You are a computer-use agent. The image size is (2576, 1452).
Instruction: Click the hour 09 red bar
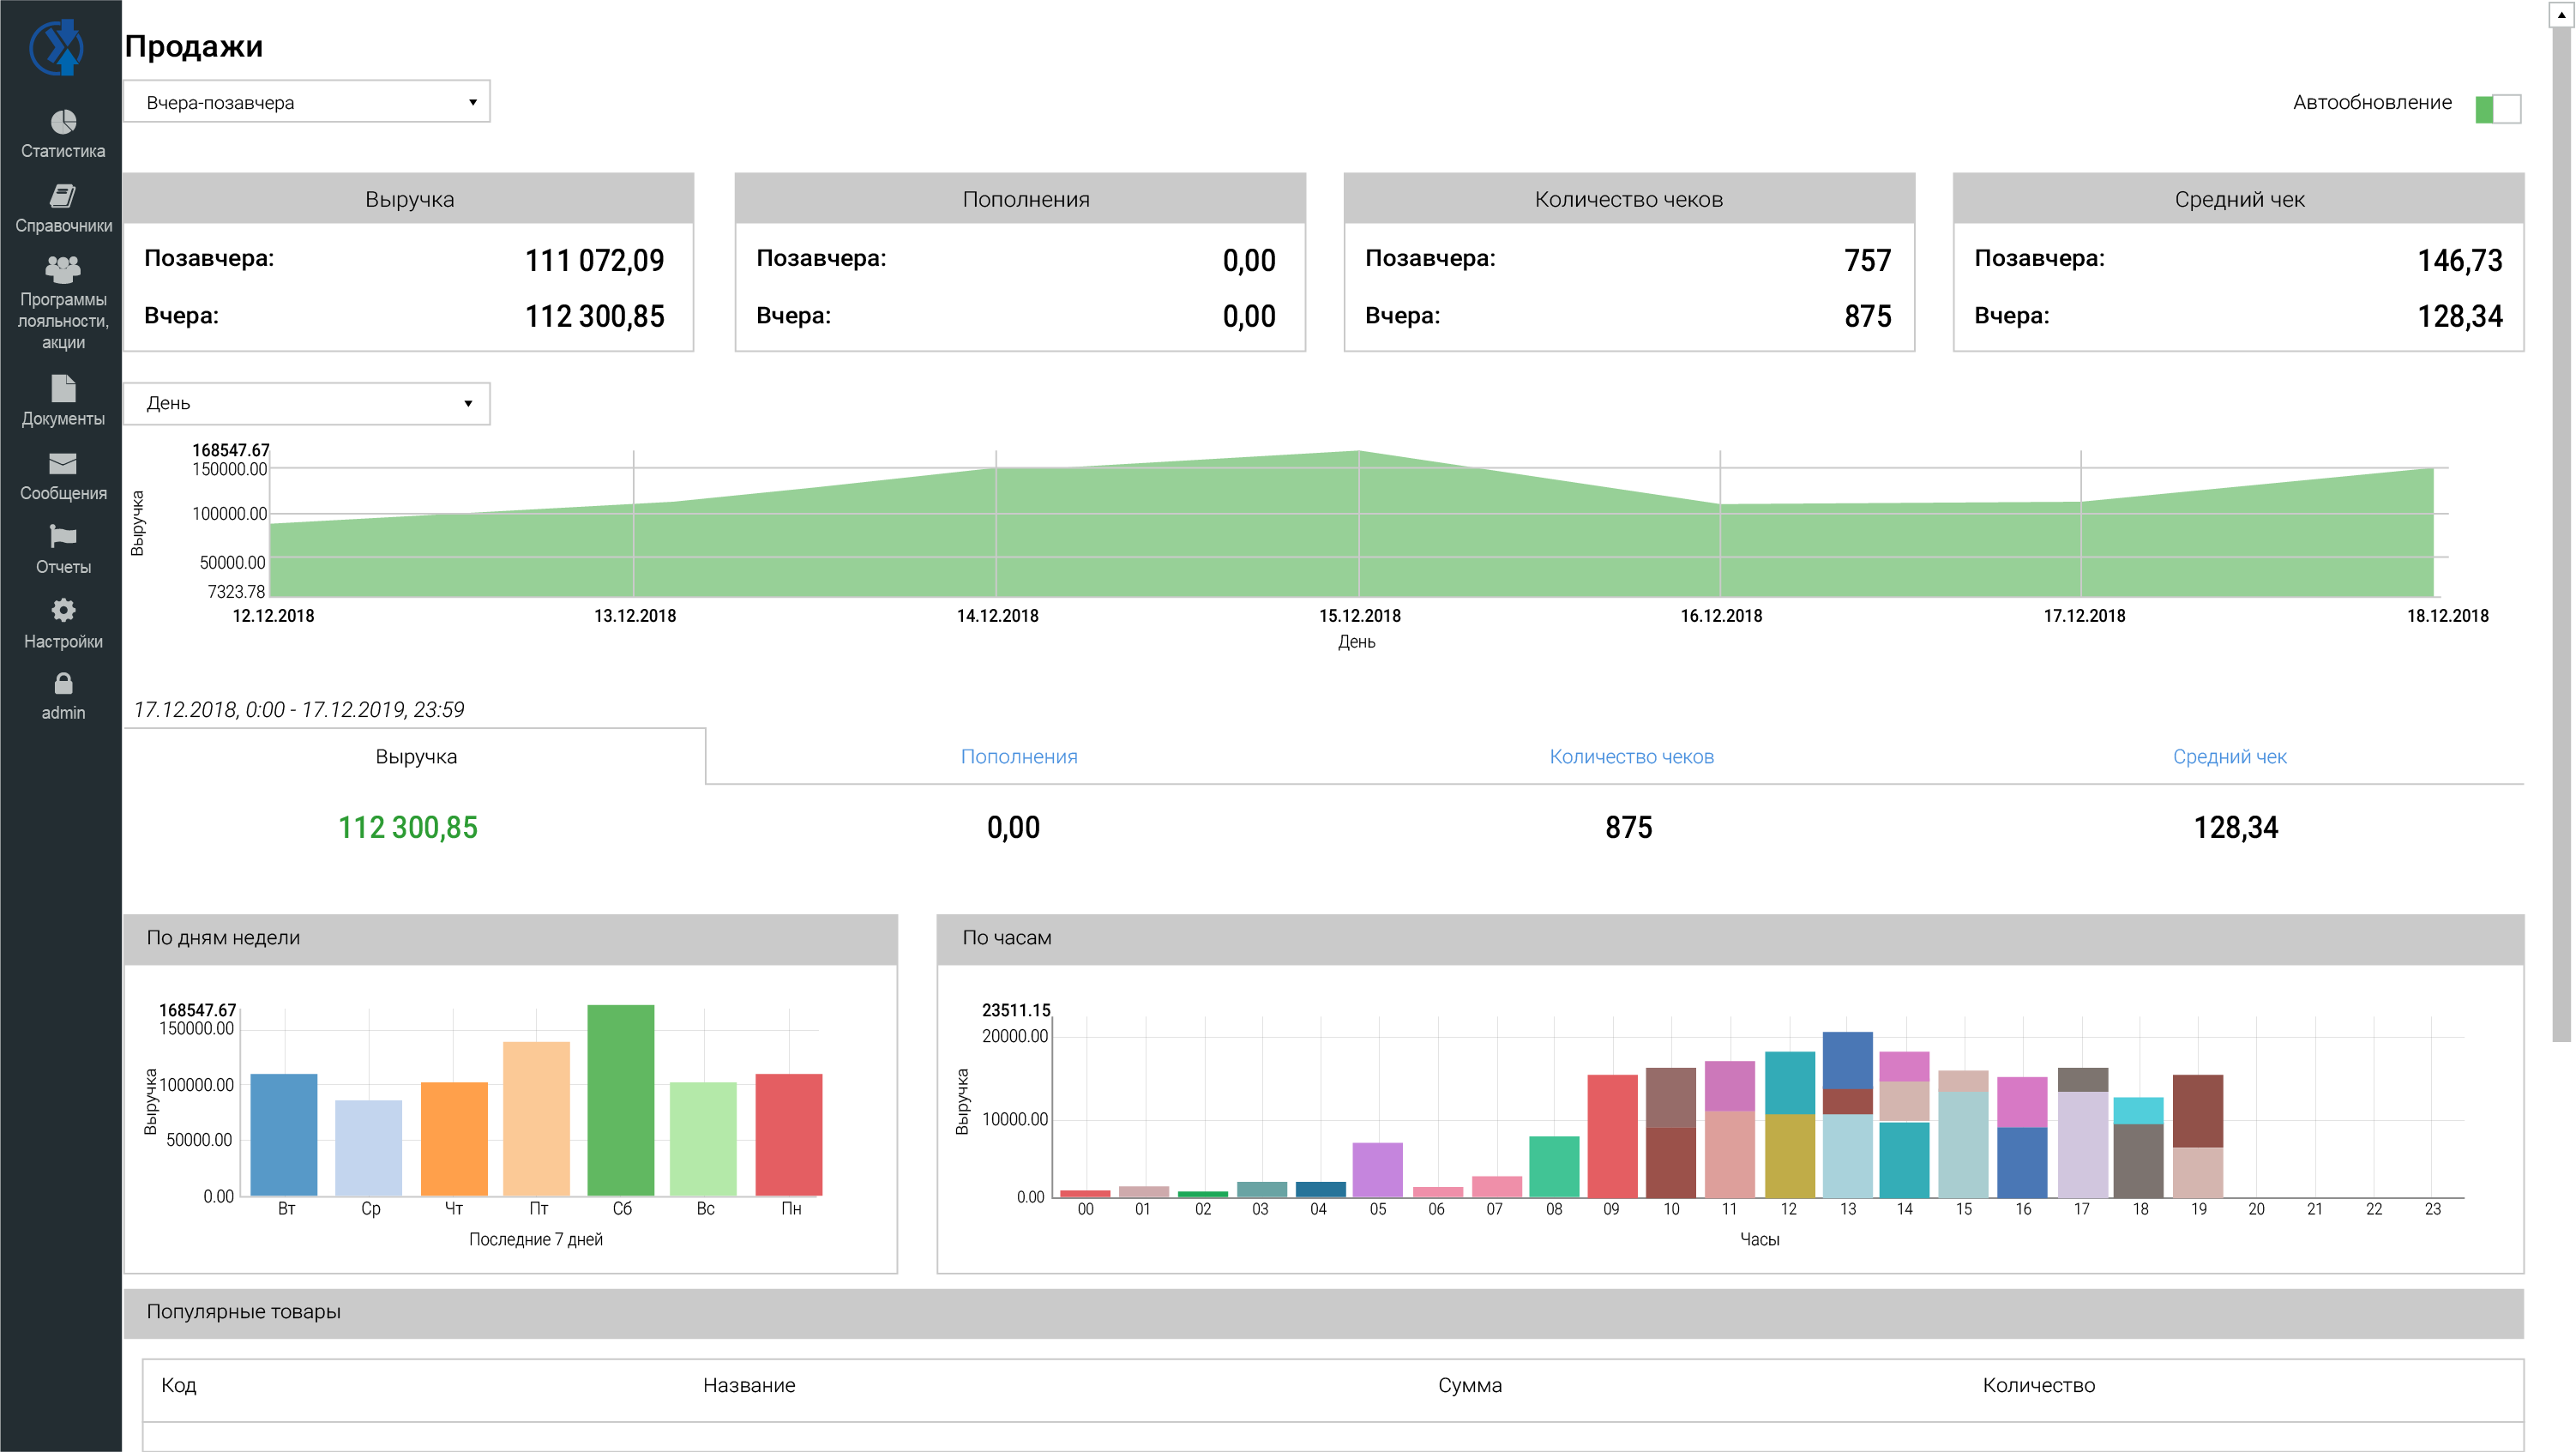coord(1612,1136)
